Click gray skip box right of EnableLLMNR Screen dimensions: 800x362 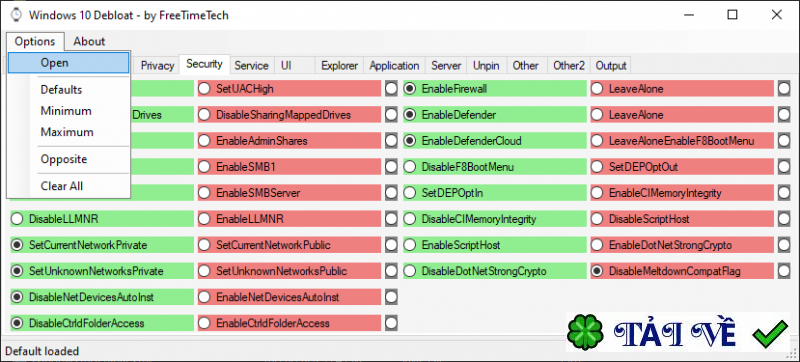391,219
